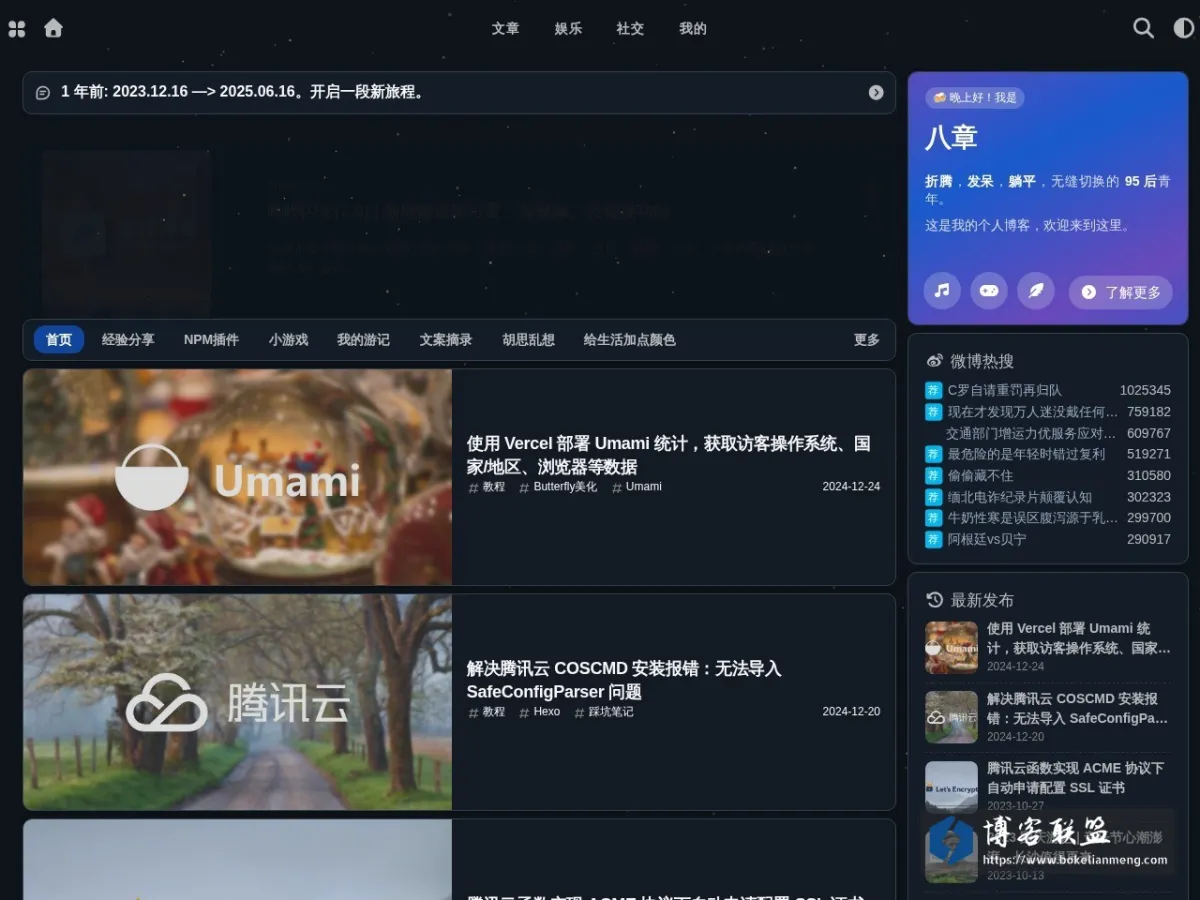The height and width of the screenshot is (900, 1200).
Task: Open the announcement text about 开启一段新旅程
Action: click(x=244, y=92)
